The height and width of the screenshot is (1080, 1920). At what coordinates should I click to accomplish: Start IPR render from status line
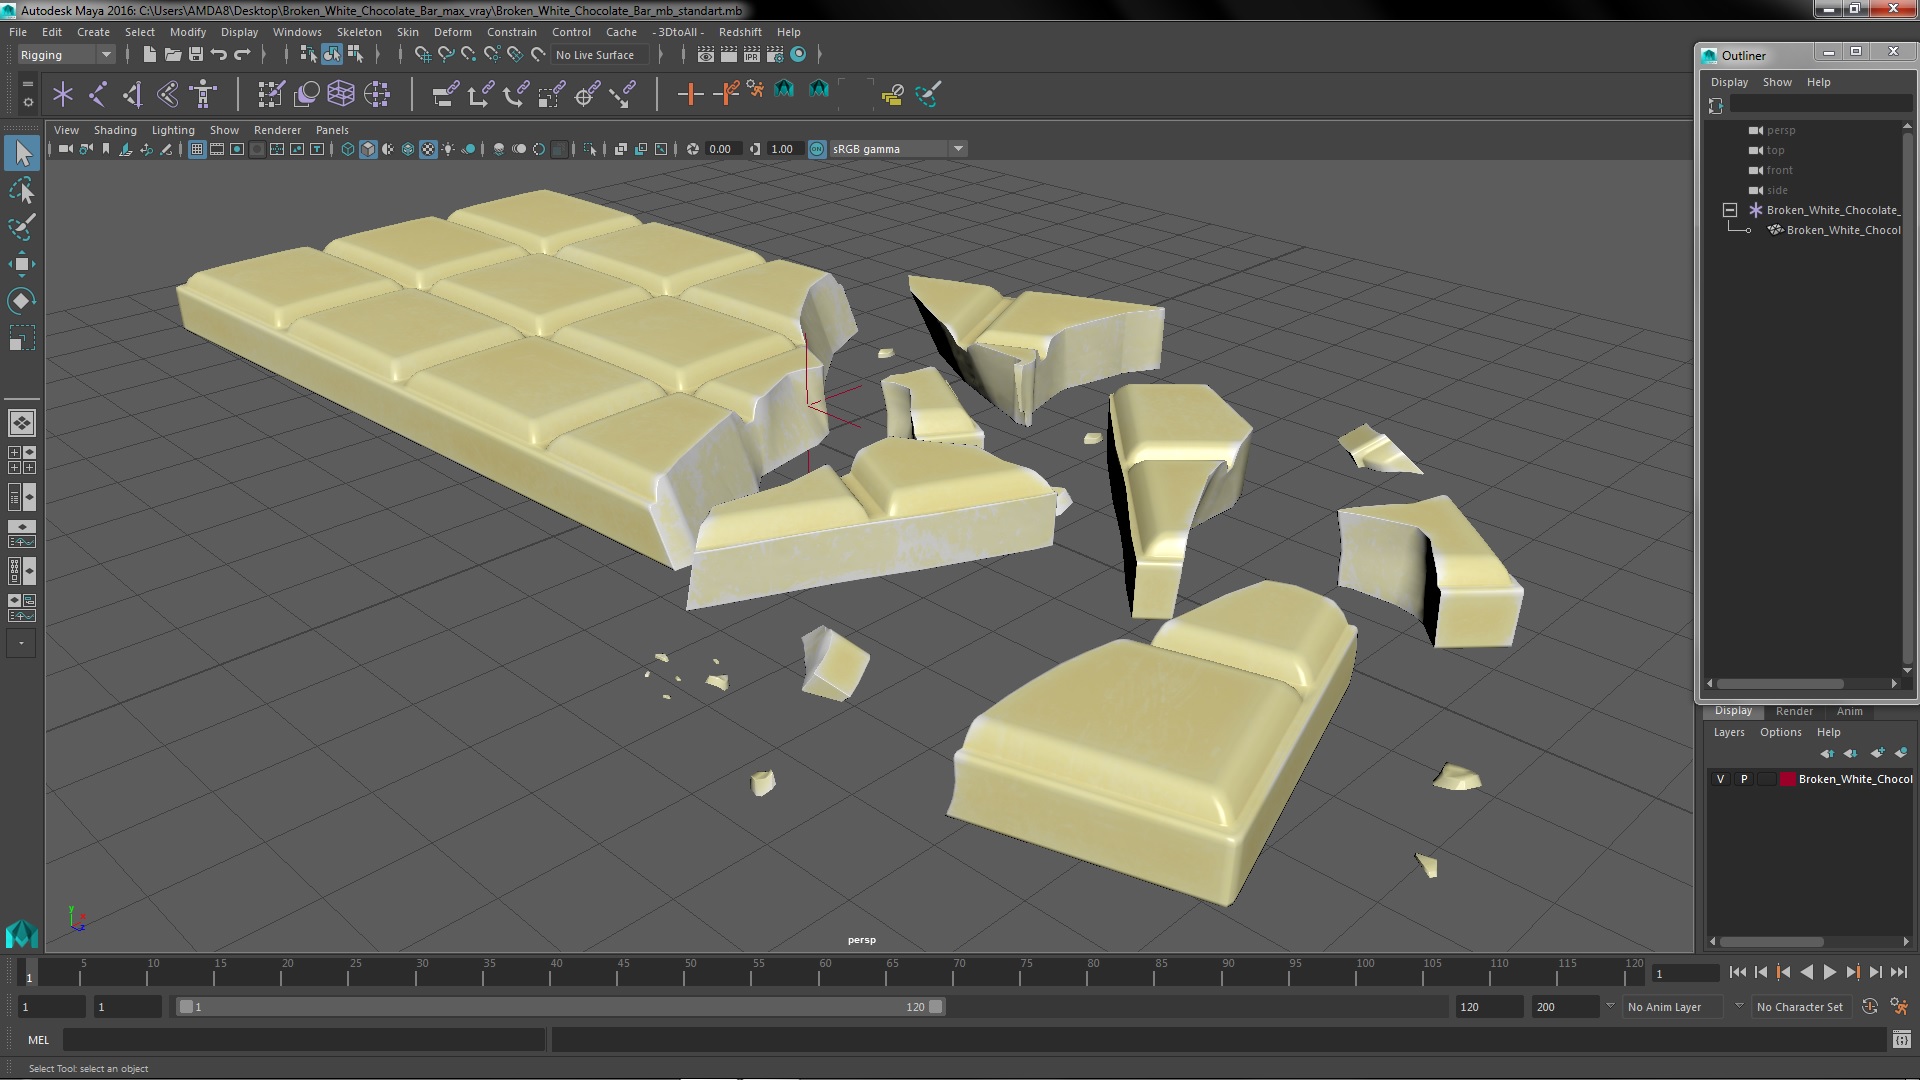click(x=751, y=55)
